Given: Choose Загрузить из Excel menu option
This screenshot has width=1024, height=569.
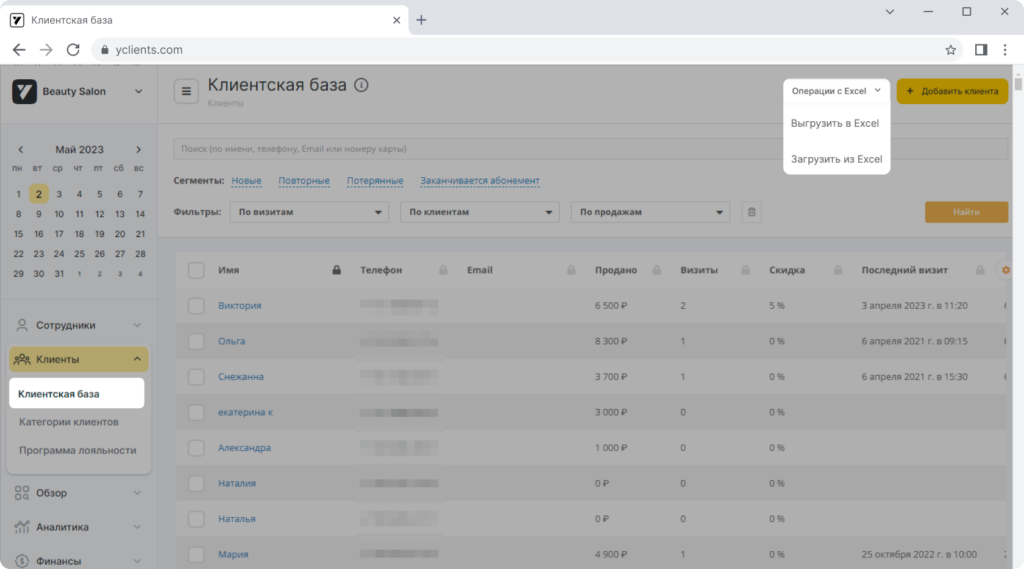Looking at the screenshot, I should [836, 159].
